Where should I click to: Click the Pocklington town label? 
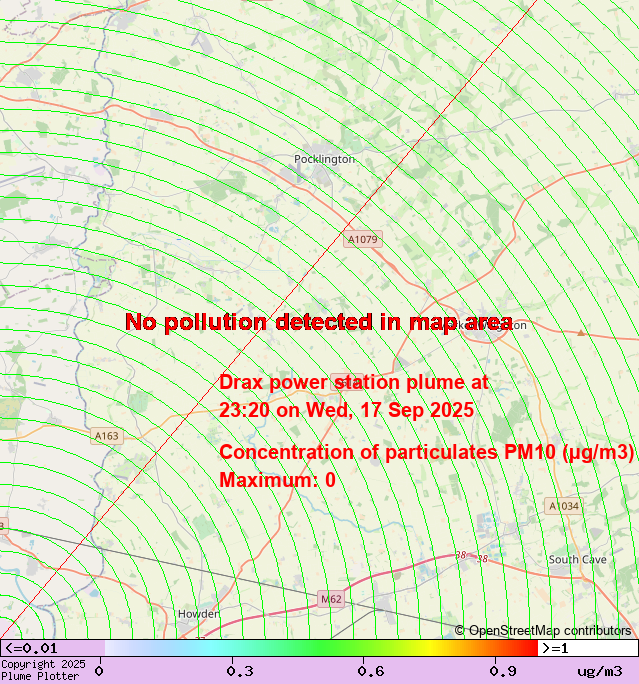[324, 159]
